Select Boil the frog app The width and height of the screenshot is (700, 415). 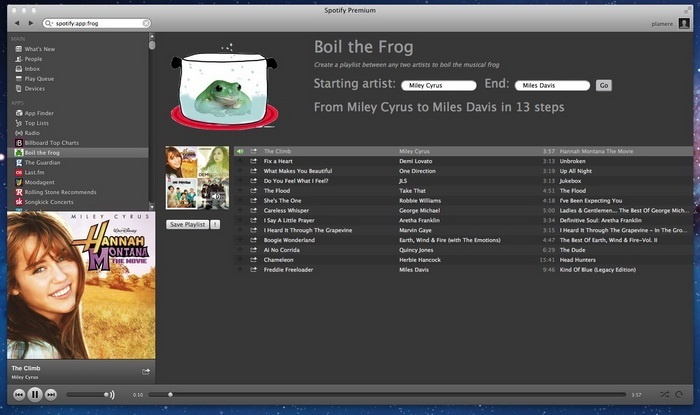click(78, 153)
